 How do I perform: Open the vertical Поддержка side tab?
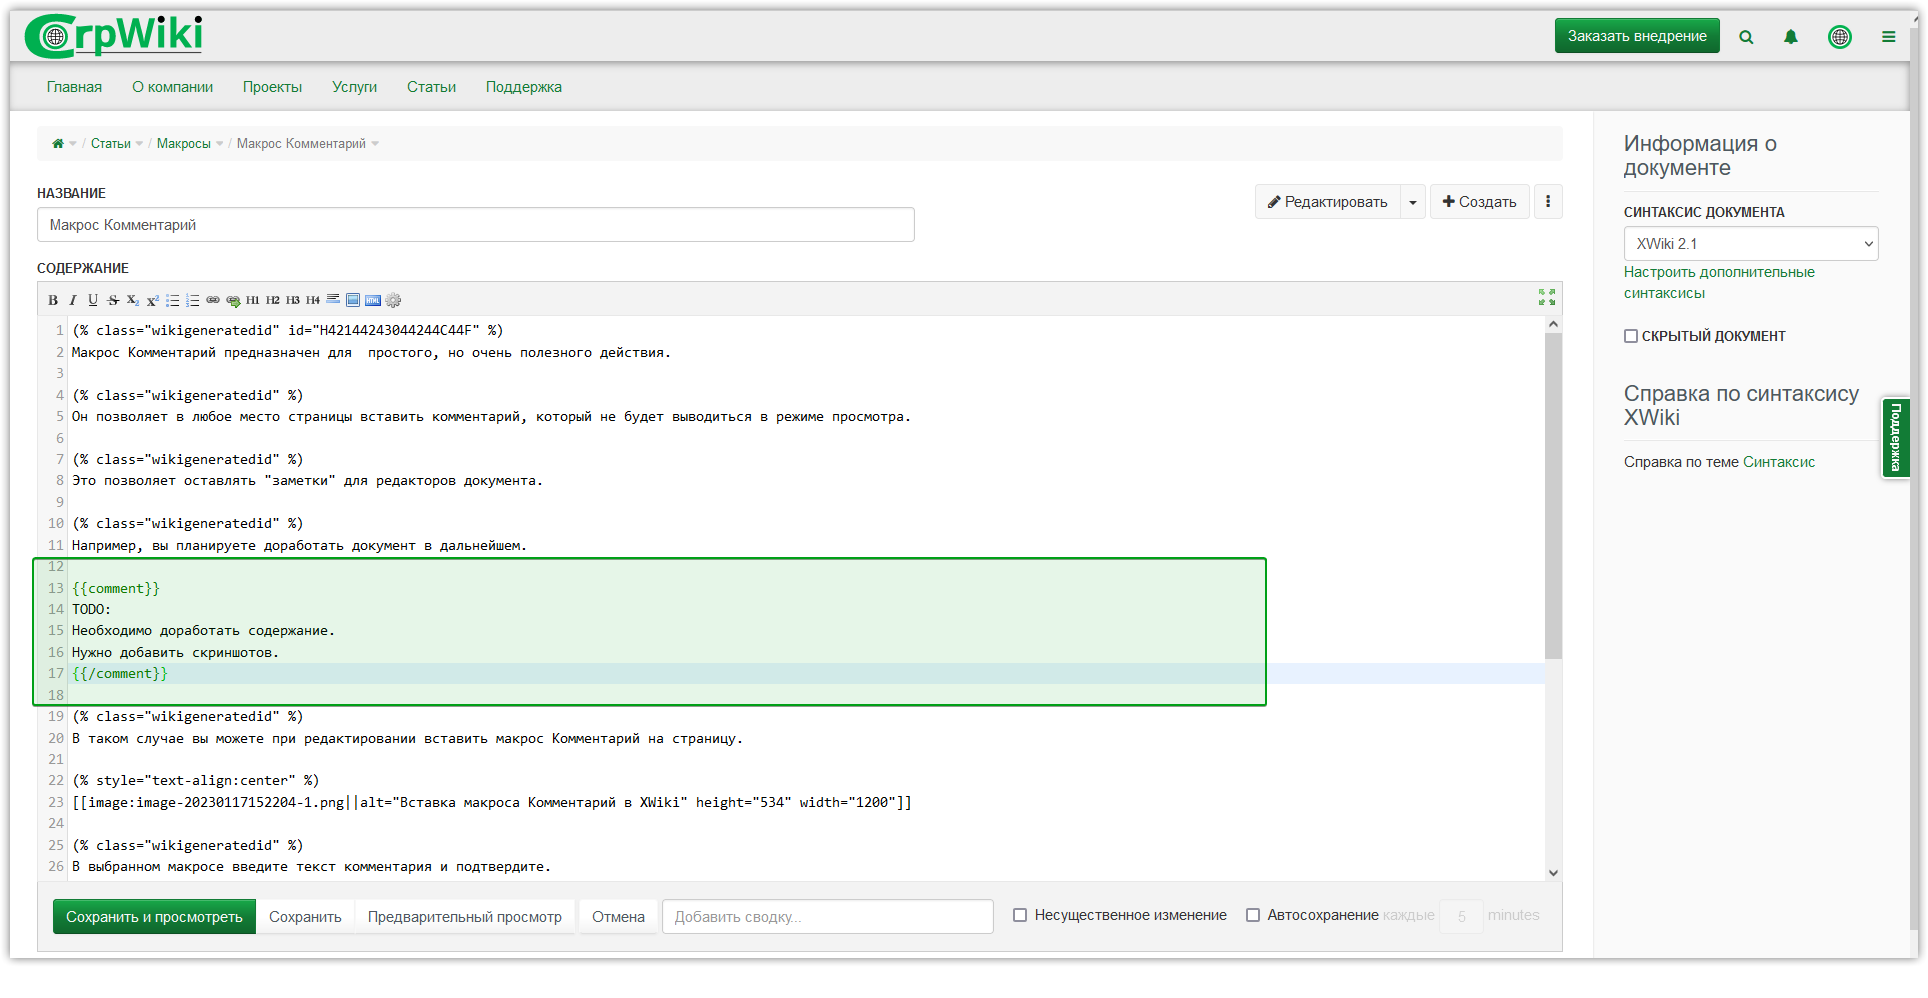tap(1896, 438)
